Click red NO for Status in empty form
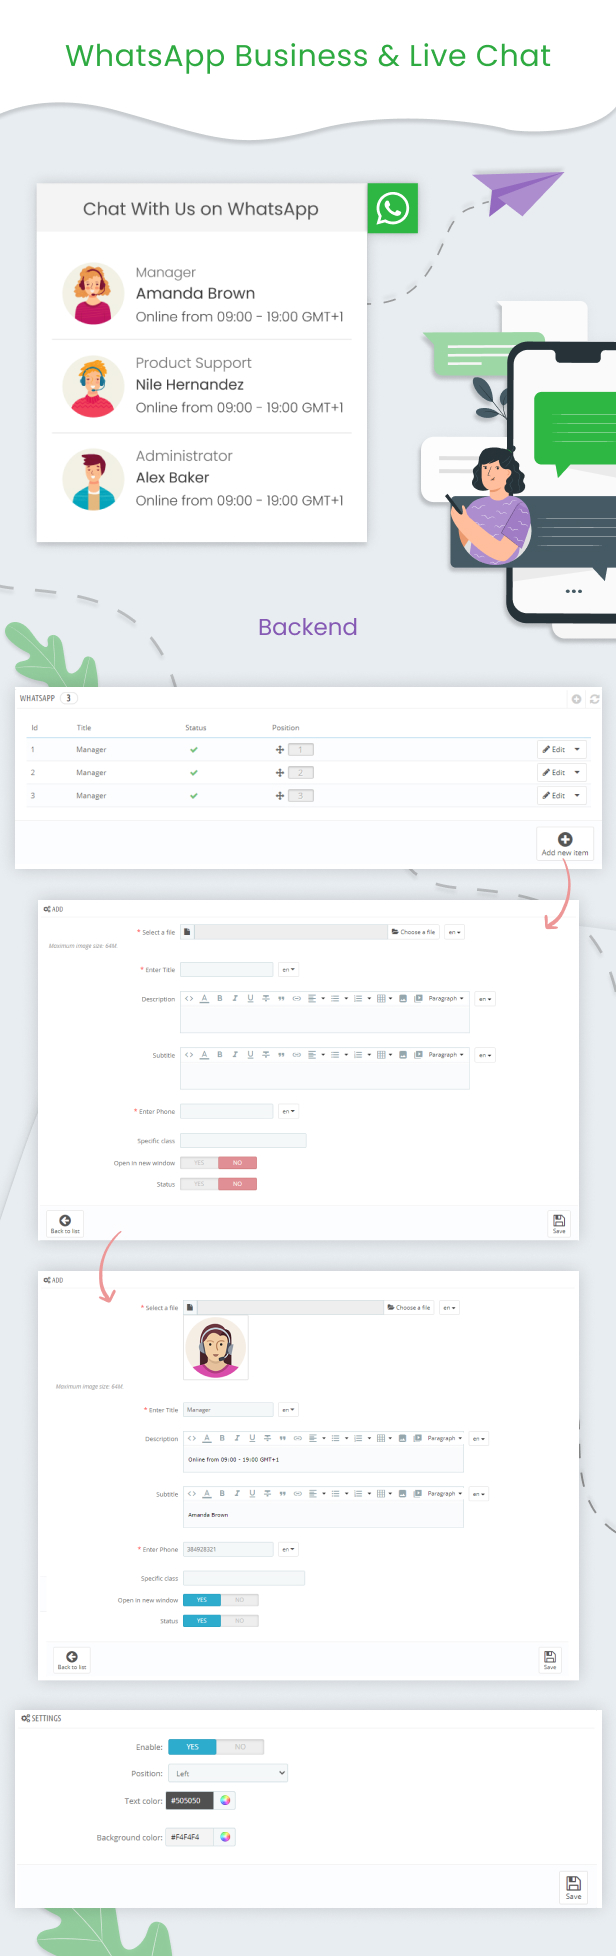 (x=237, y=1184)
